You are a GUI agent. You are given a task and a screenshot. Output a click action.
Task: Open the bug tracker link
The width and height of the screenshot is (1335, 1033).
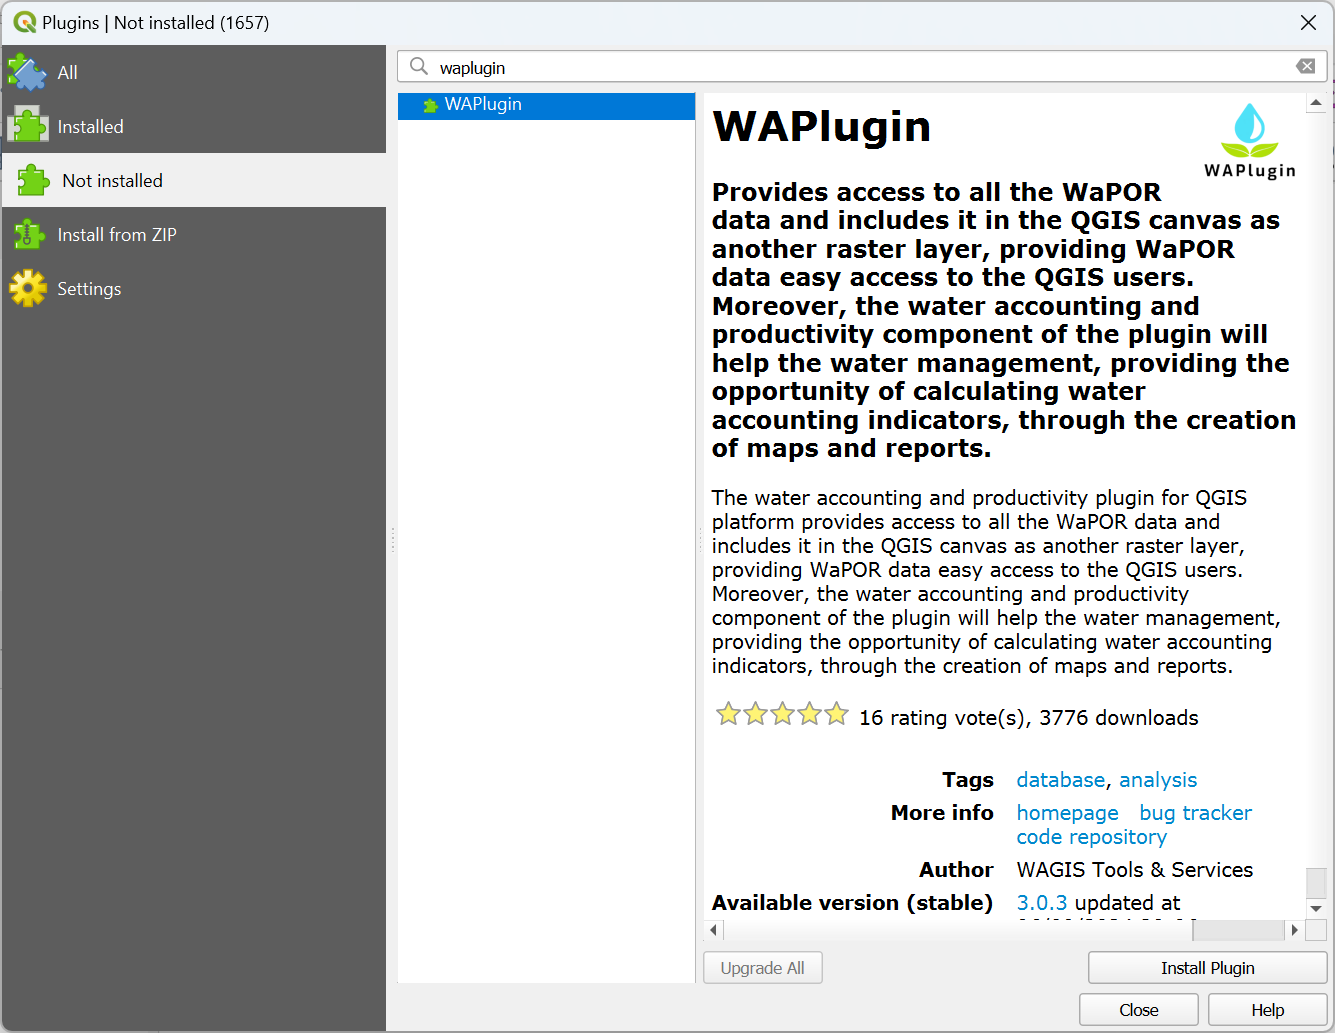point(1195,813)
